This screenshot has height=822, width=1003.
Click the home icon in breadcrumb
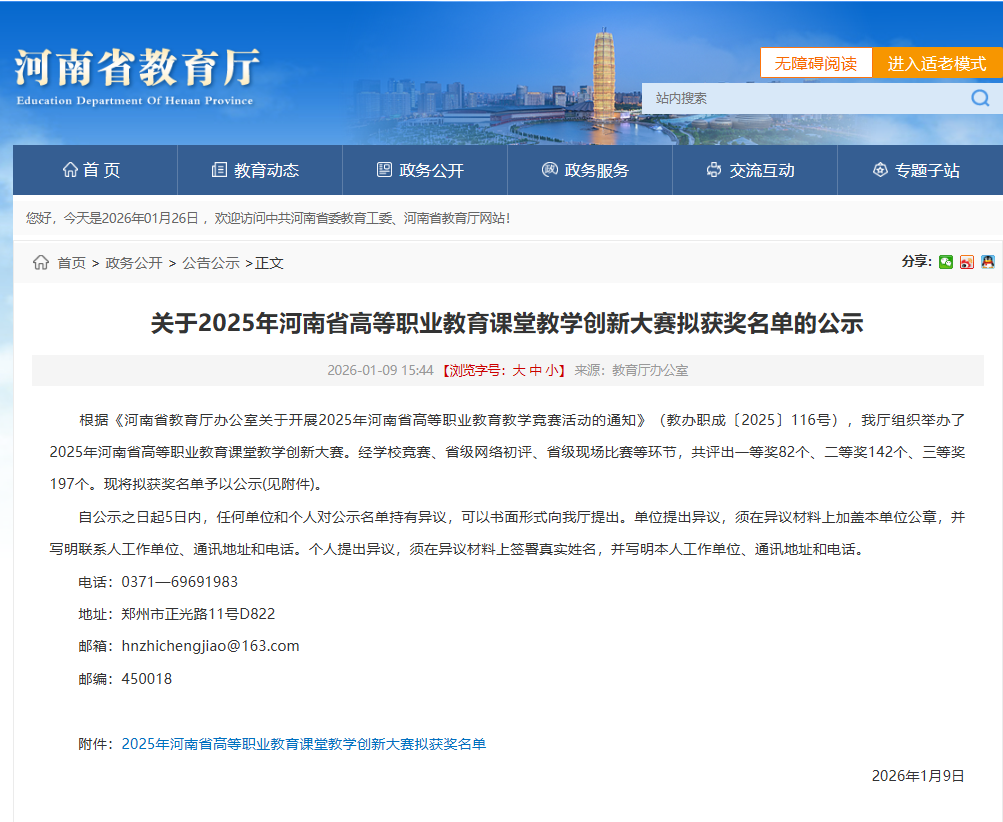tap(41, 263)
